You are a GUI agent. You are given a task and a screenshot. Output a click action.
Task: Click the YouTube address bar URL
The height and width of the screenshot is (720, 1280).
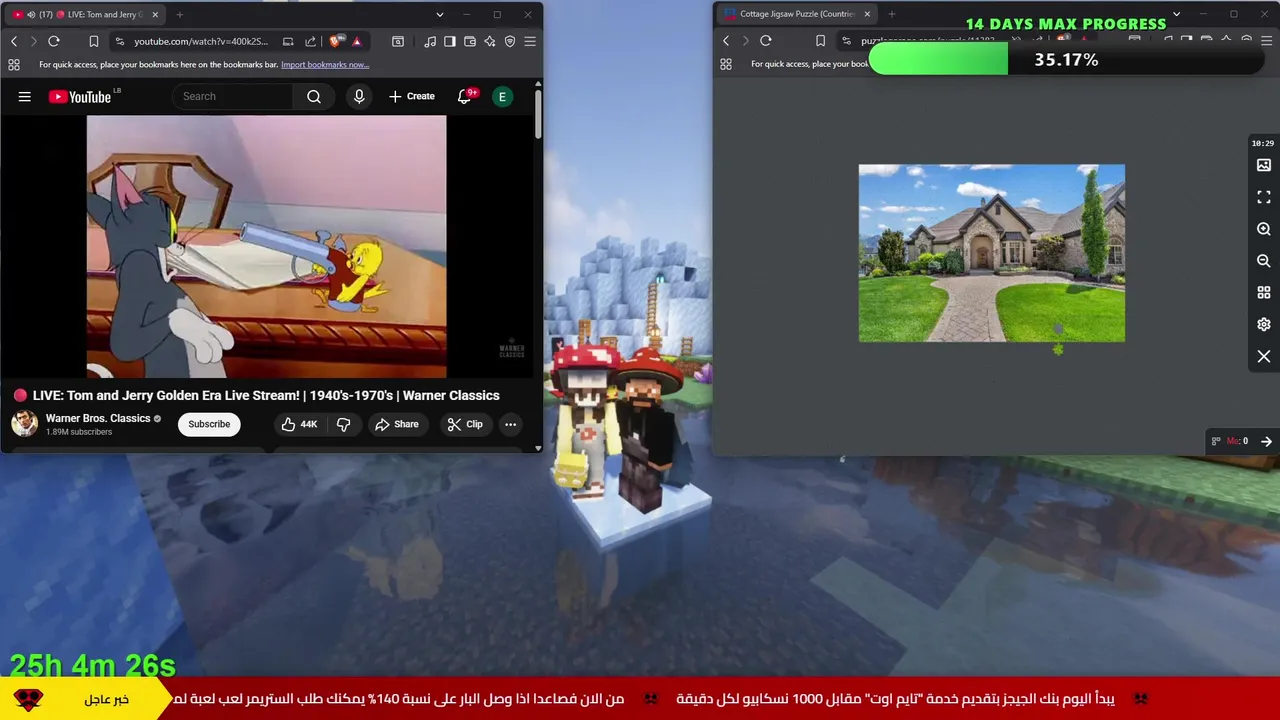[x=201, y=41]
